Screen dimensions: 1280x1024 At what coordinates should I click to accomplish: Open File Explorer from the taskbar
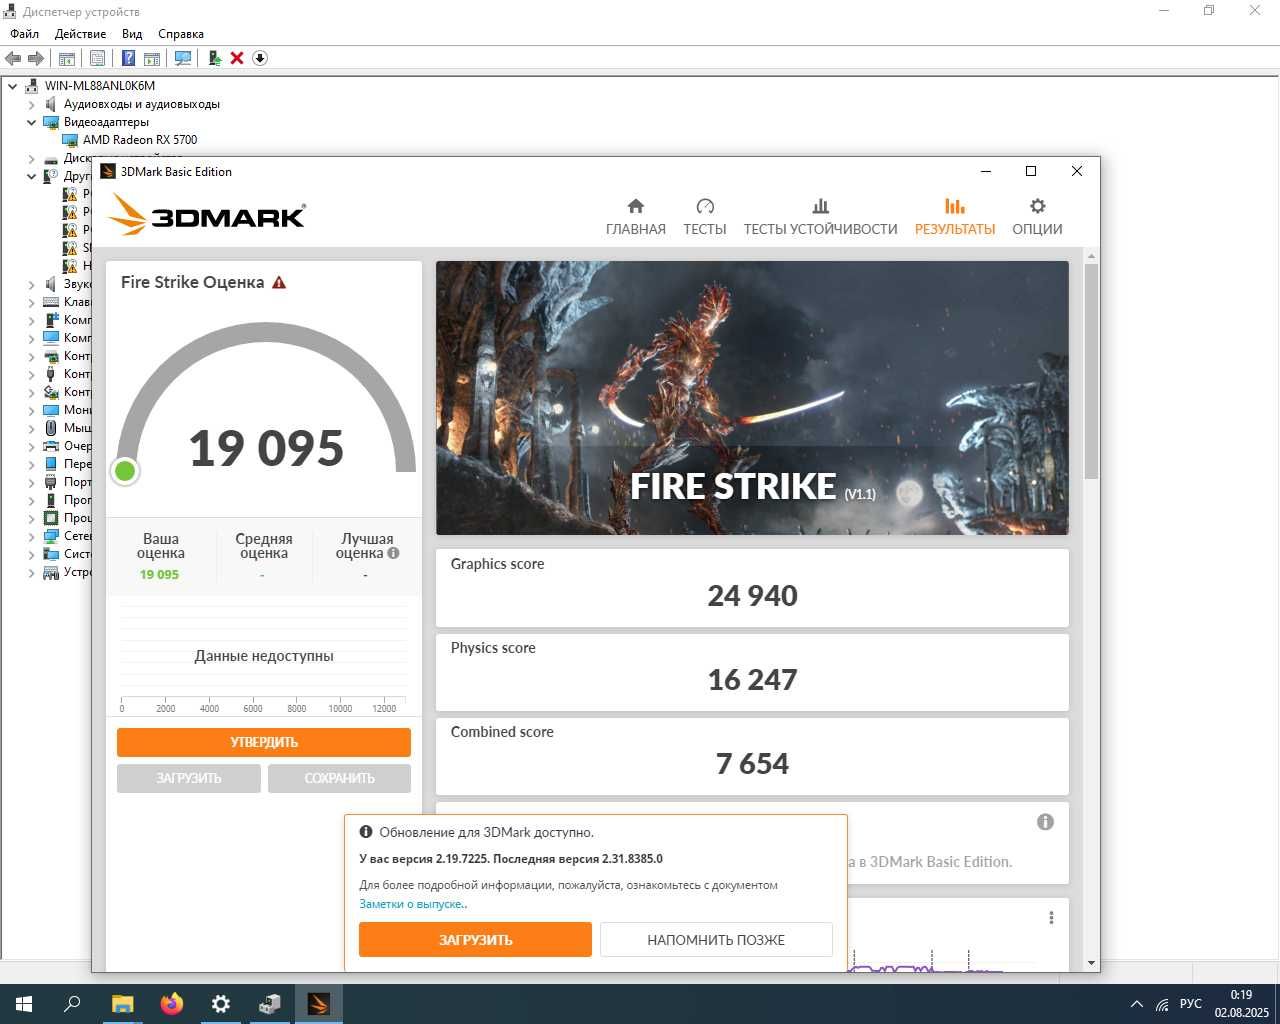(x=122, y=1004)
